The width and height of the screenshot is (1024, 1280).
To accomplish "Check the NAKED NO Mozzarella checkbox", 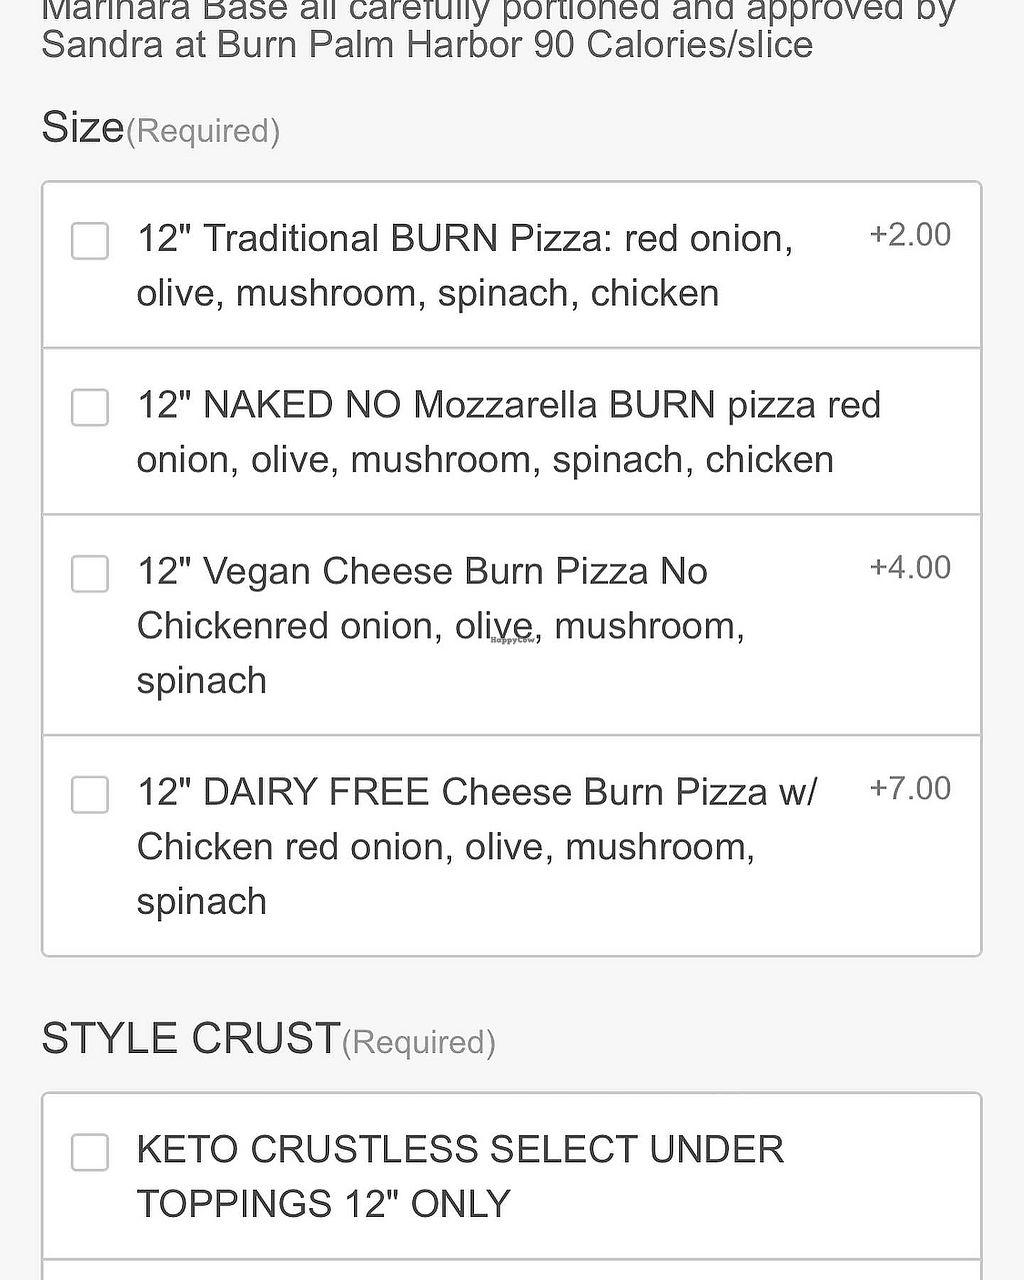I will pyautogui.click(x=90, y=407).
